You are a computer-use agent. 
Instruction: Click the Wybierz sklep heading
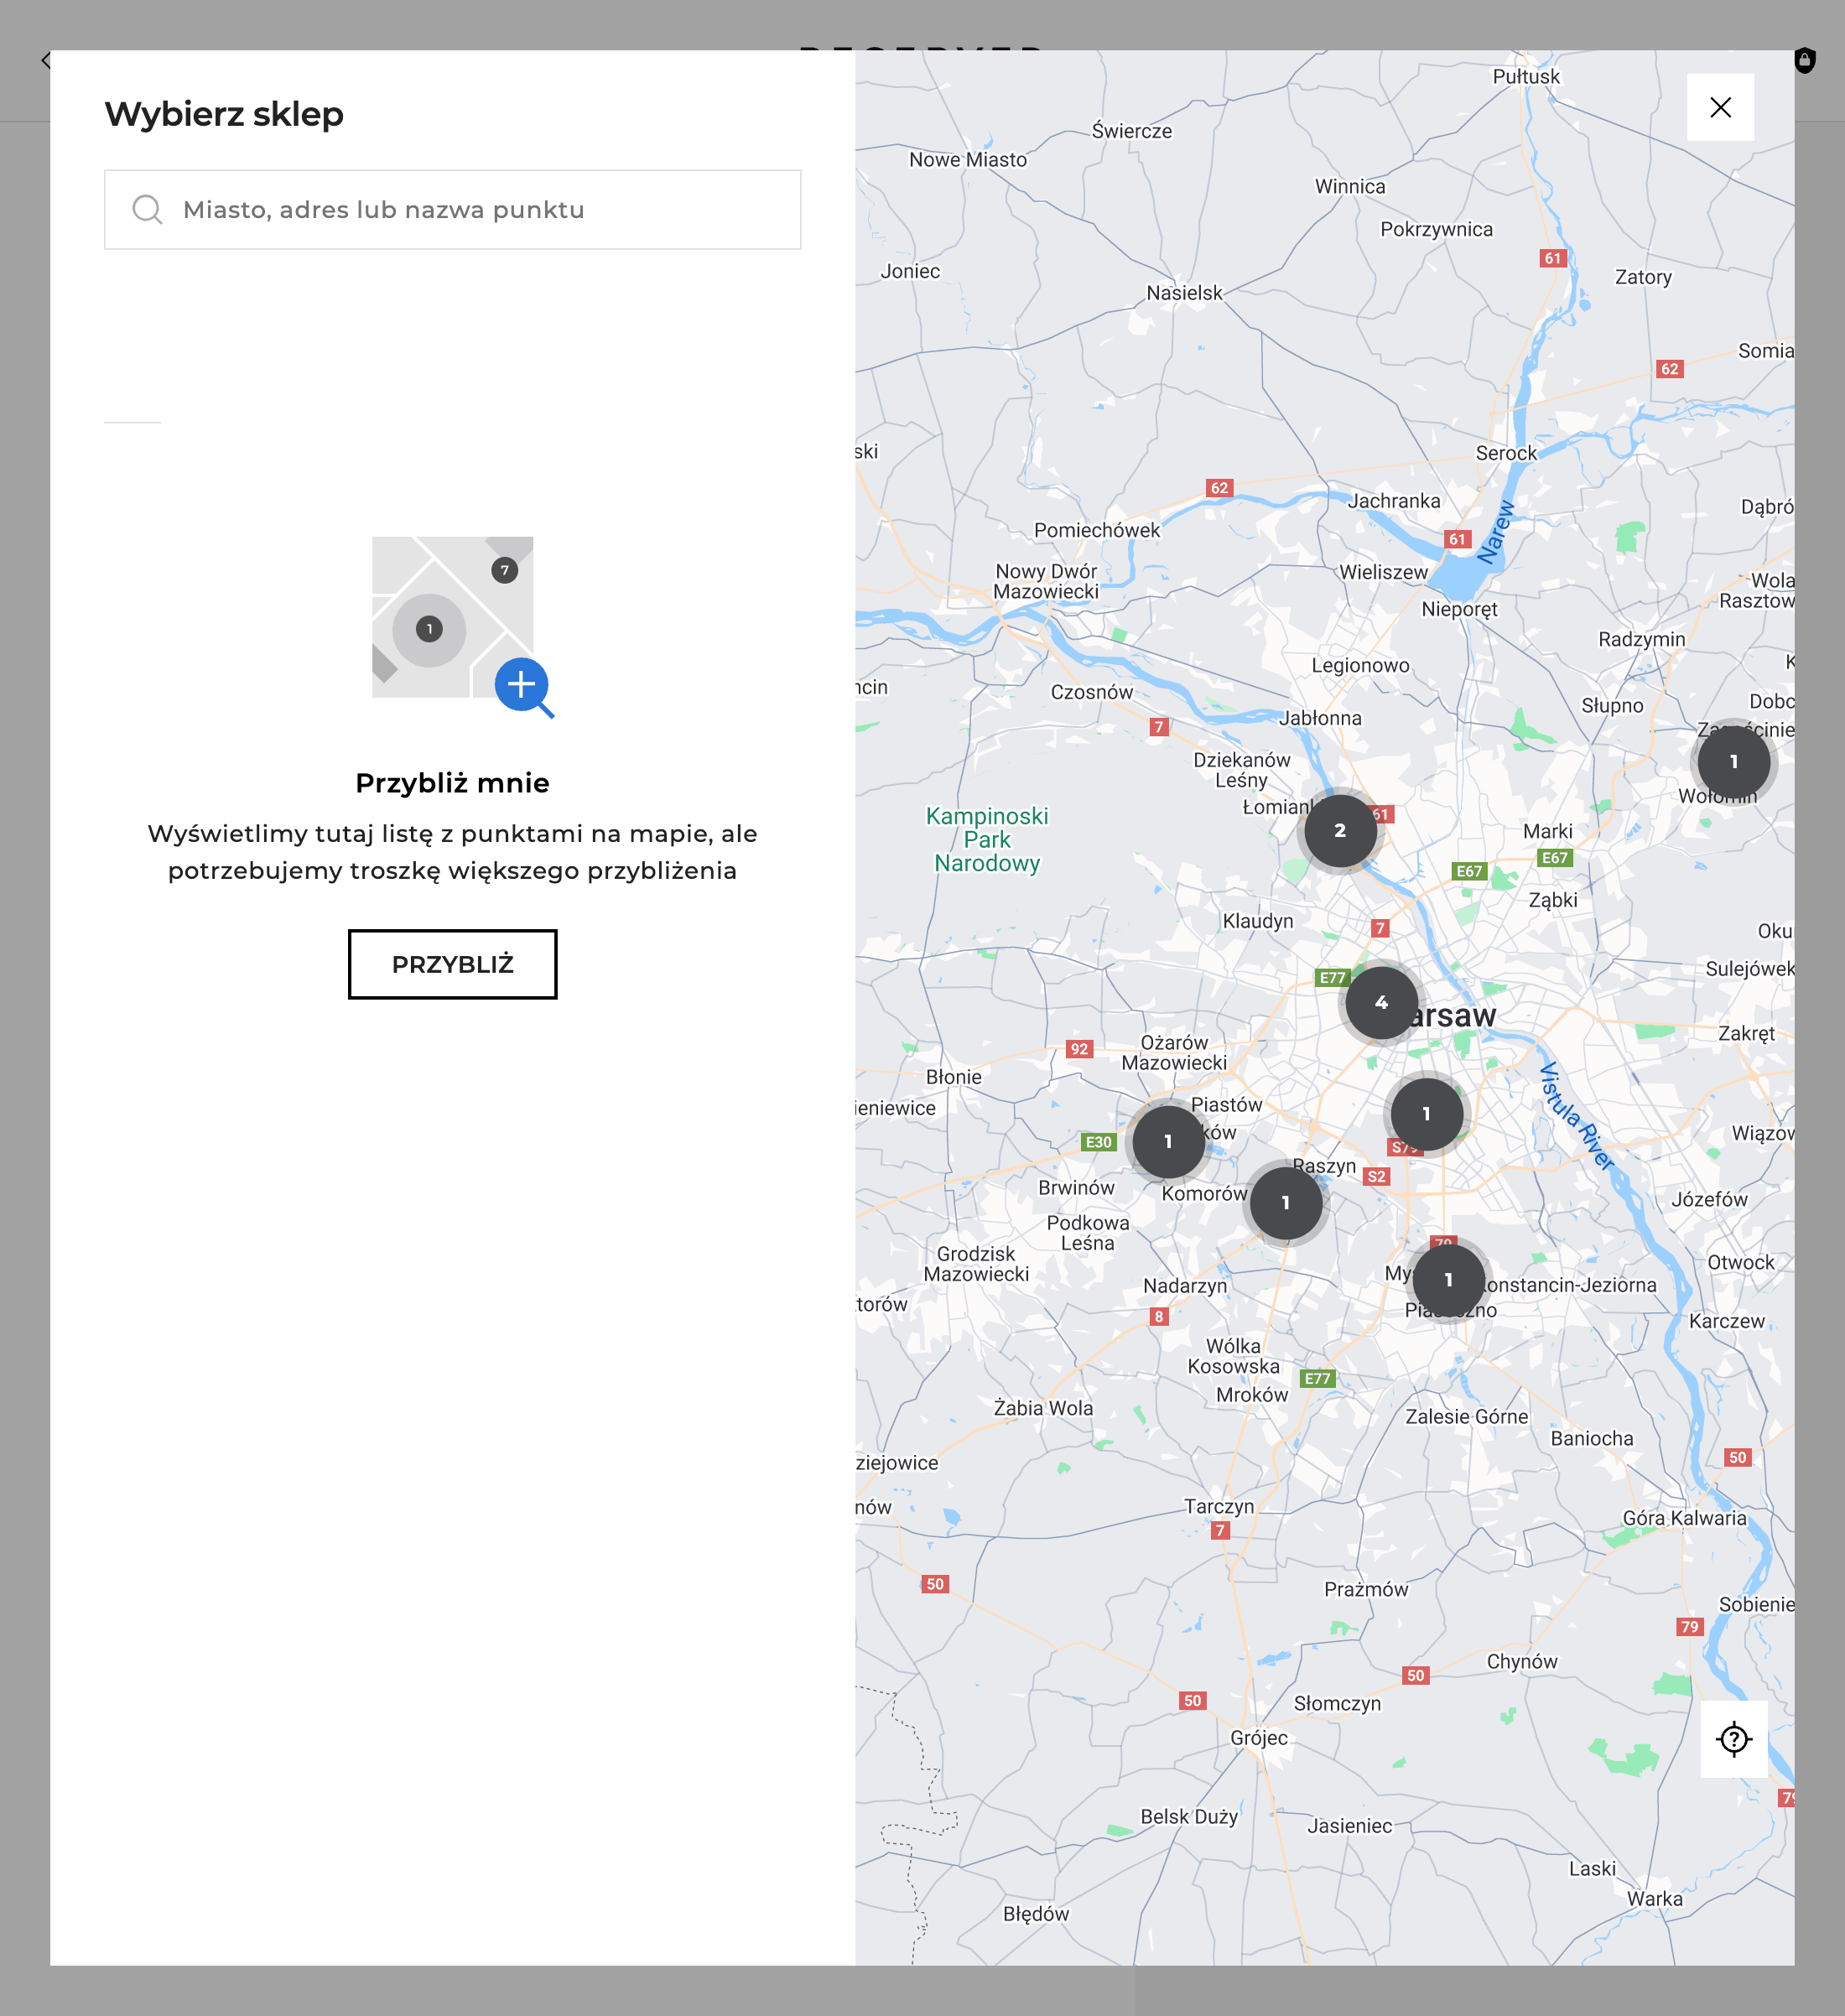coord(224,114)
